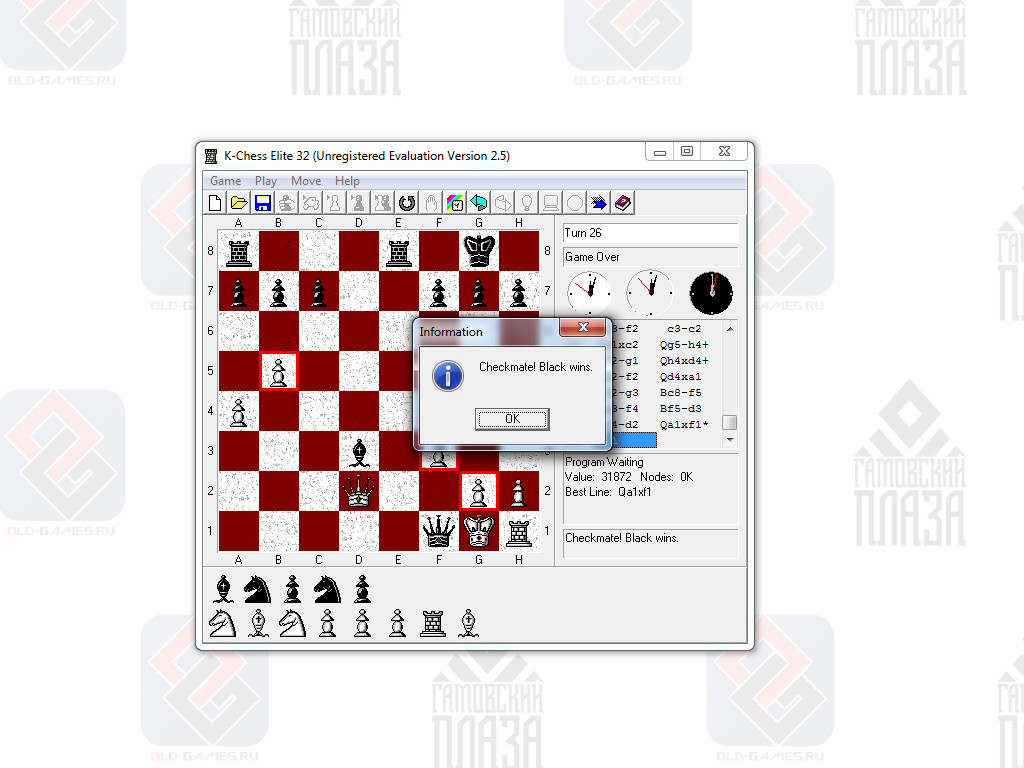Click the Checkmate! Black wins status bar text
Screen dimensions: 1024x768
pos(622,538)
